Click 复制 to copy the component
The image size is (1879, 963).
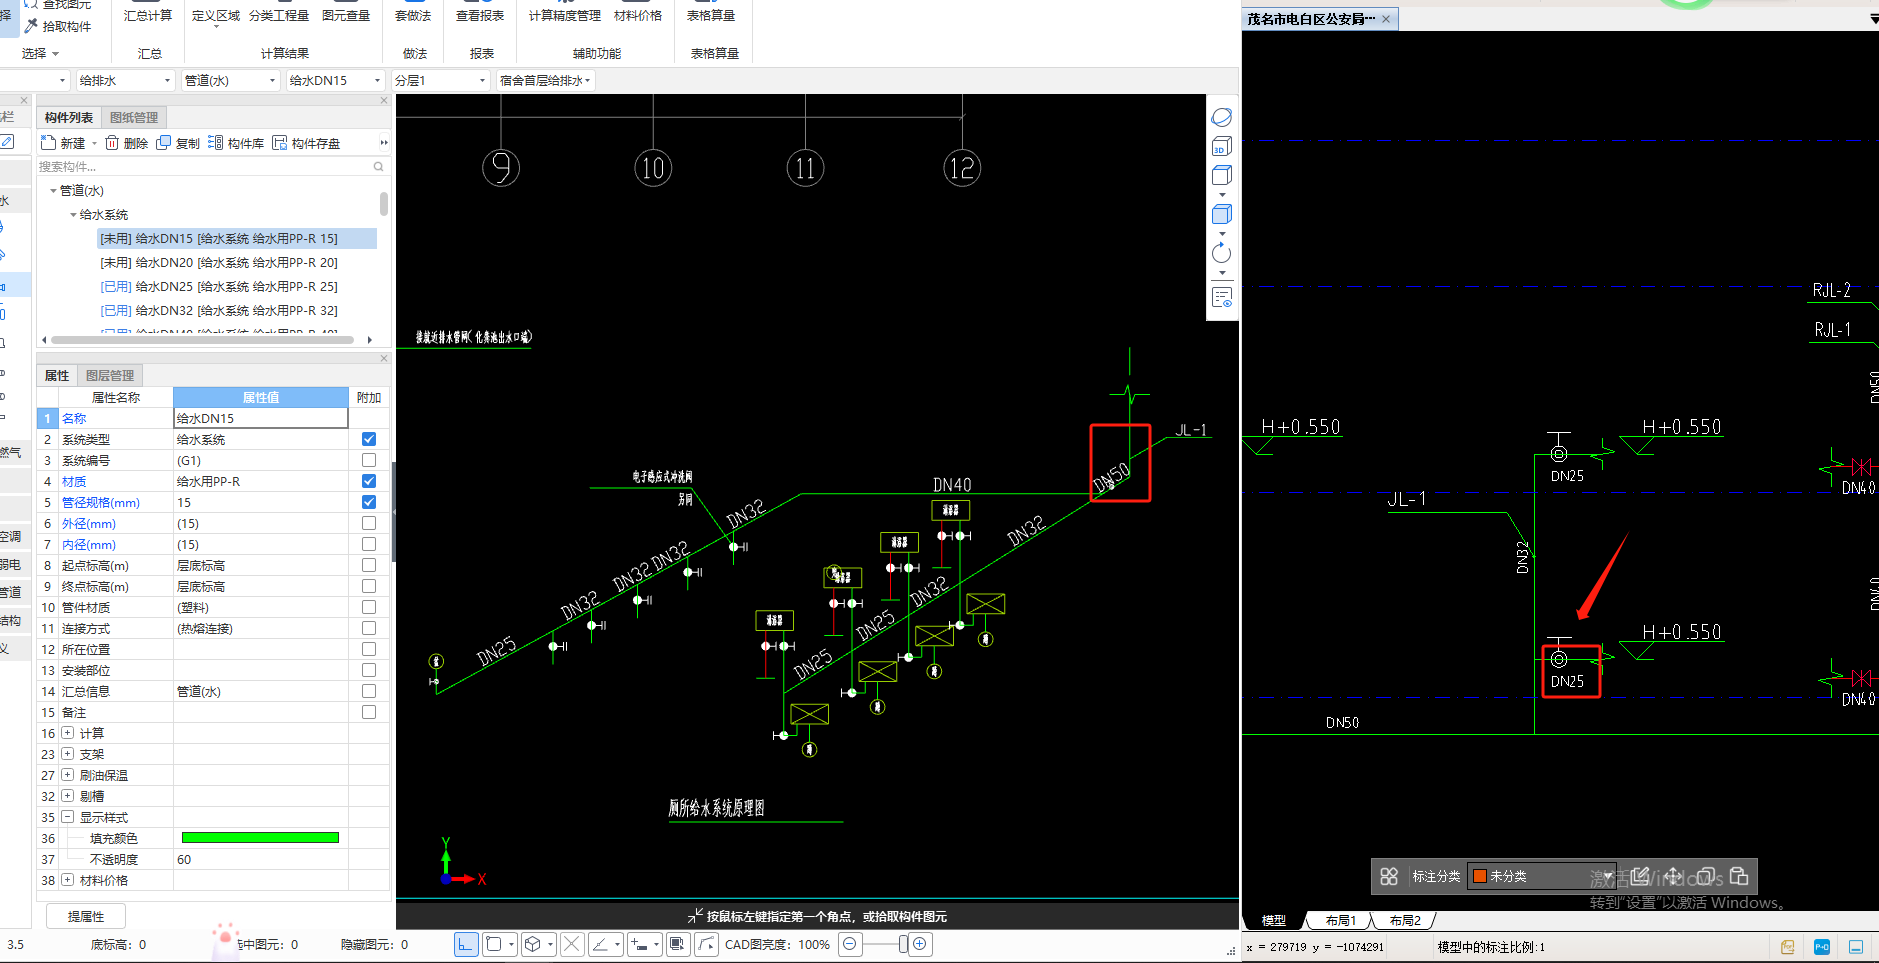click(179, 143)
